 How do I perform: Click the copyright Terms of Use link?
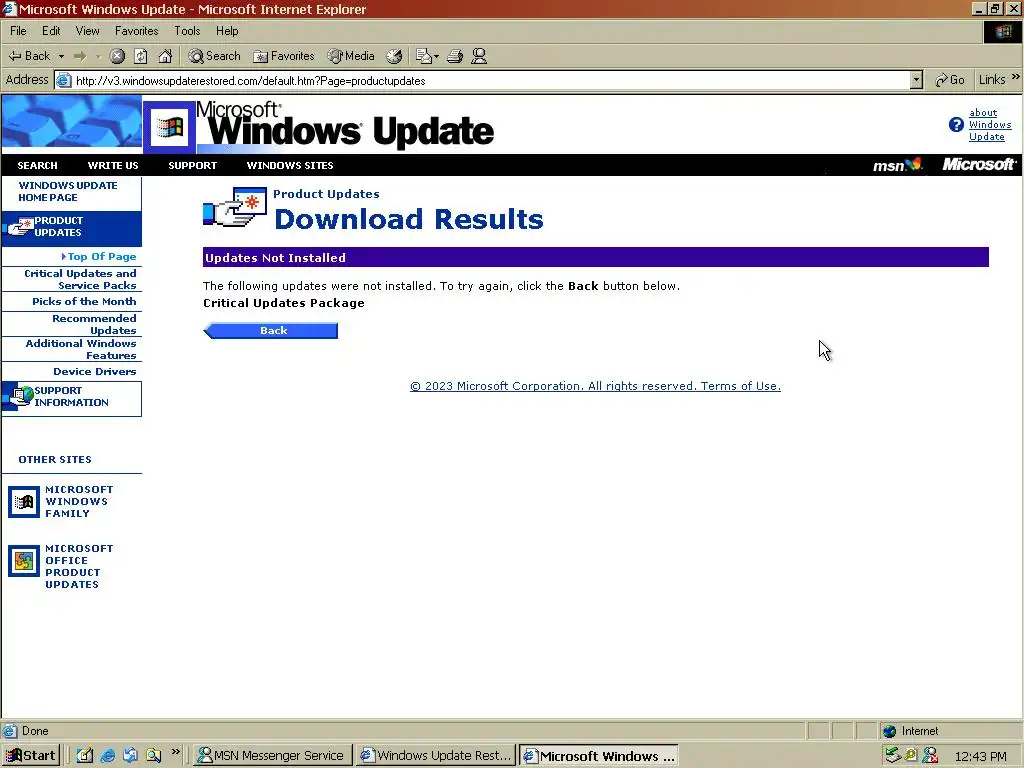point(595,386)
